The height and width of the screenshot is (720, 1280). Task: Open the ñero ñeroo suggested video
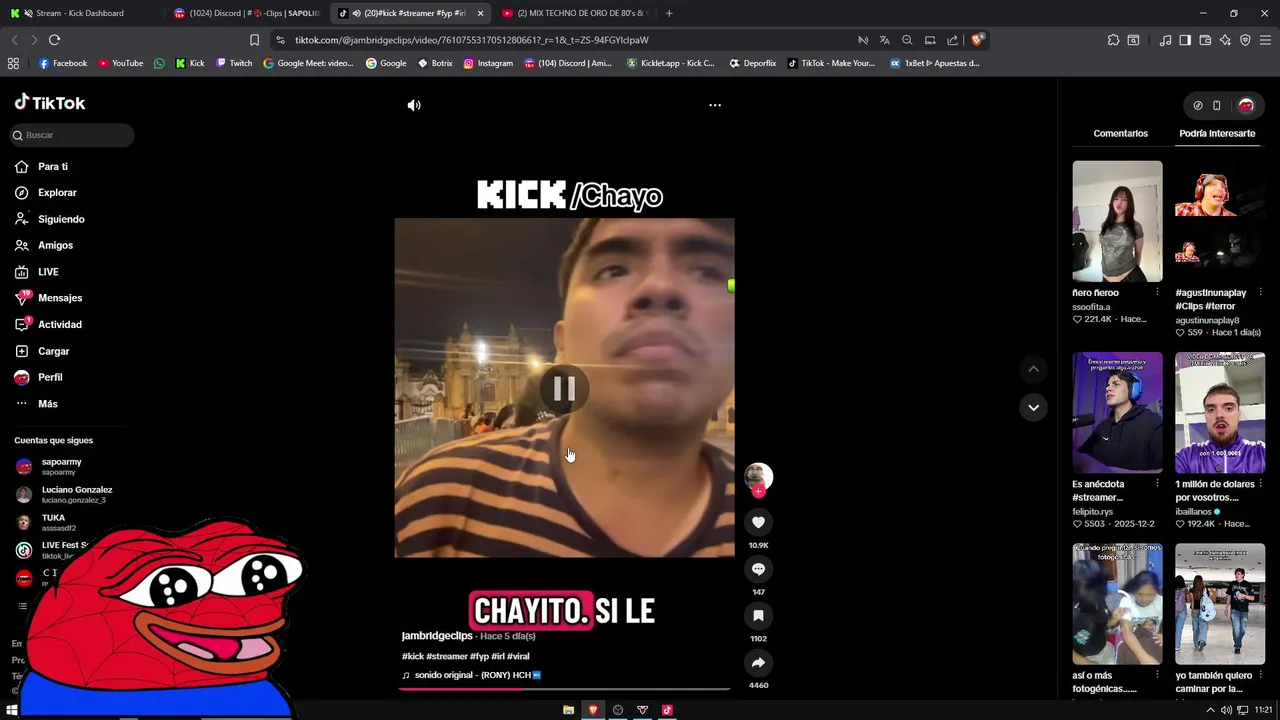(x=1117, y=221)
